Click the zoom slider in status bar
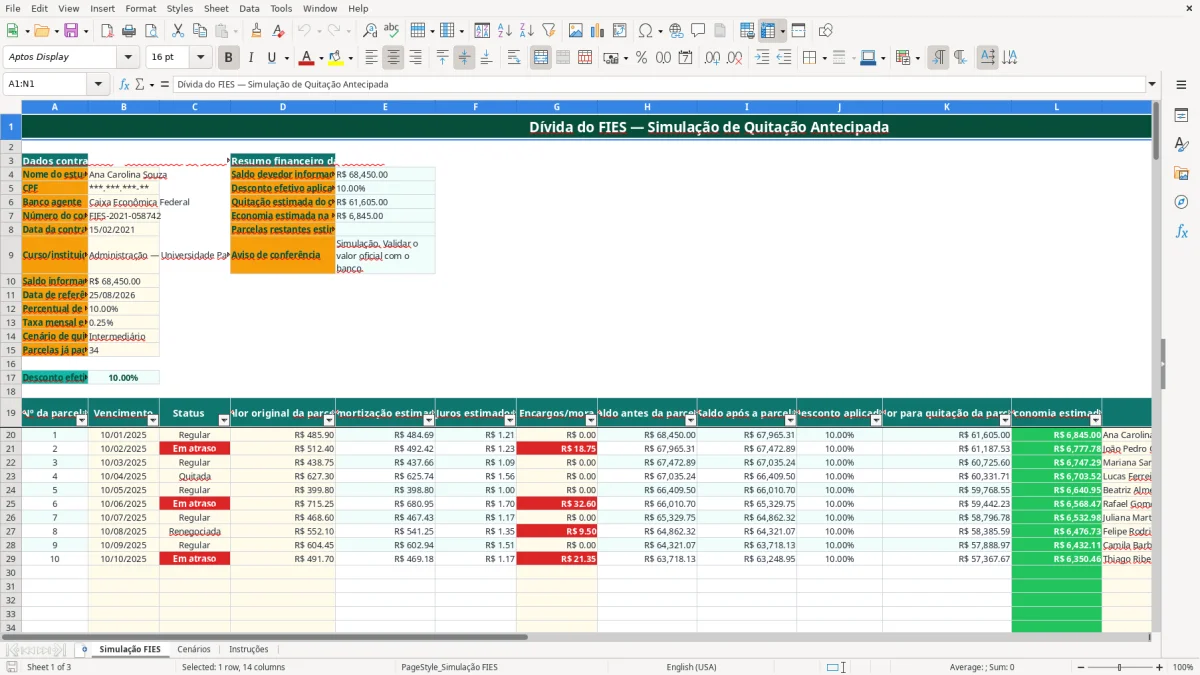Viewport: 1200px width, 675px height. point(1119,667)
